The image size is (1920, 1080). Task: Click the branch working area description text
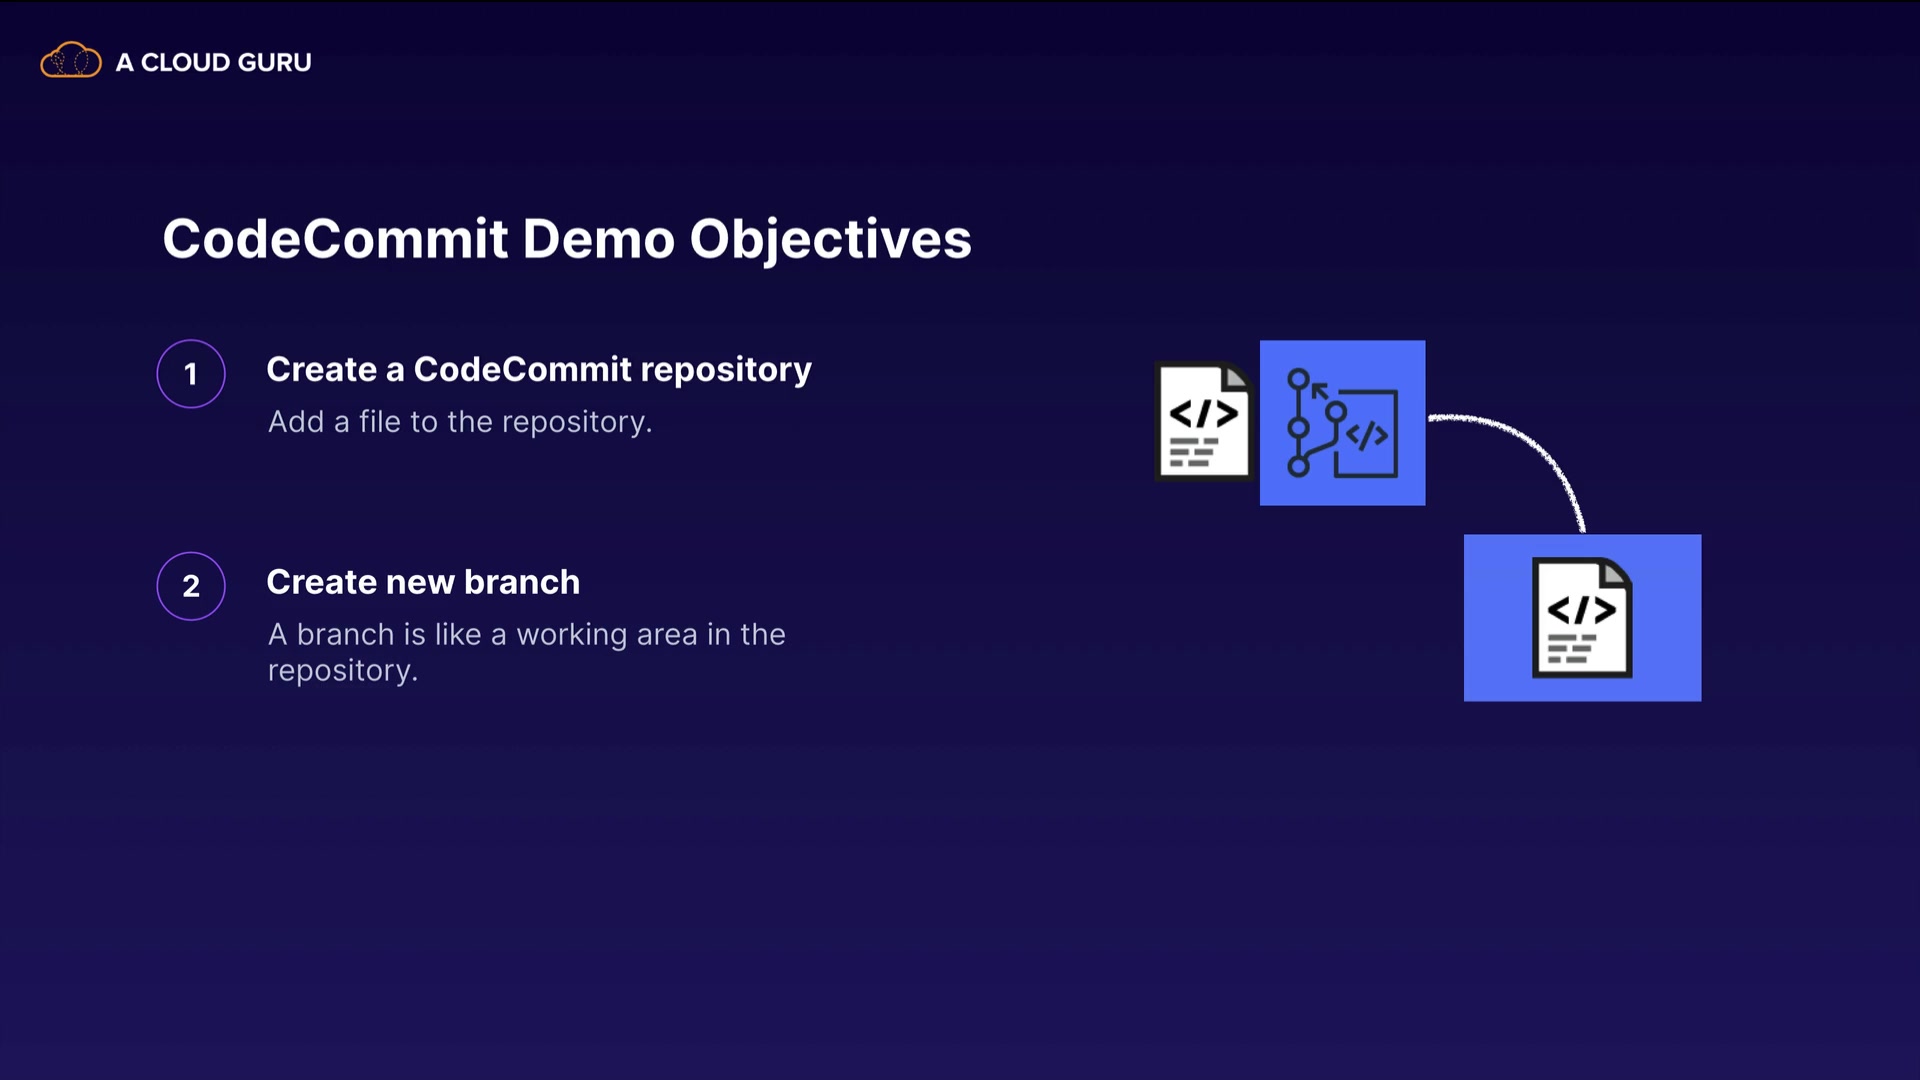point(526,634)
